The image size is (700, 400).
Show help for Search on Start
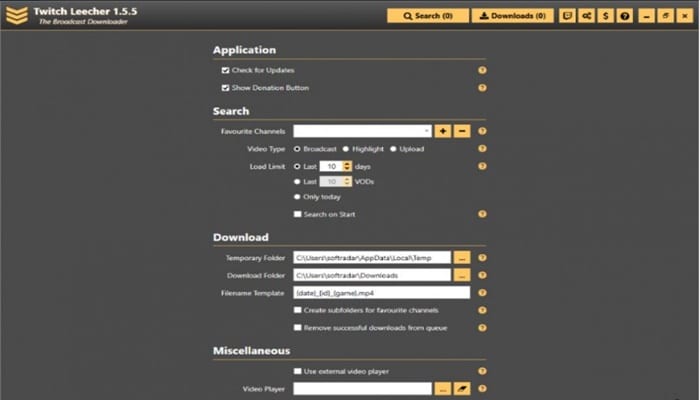[x=482, y=214]
